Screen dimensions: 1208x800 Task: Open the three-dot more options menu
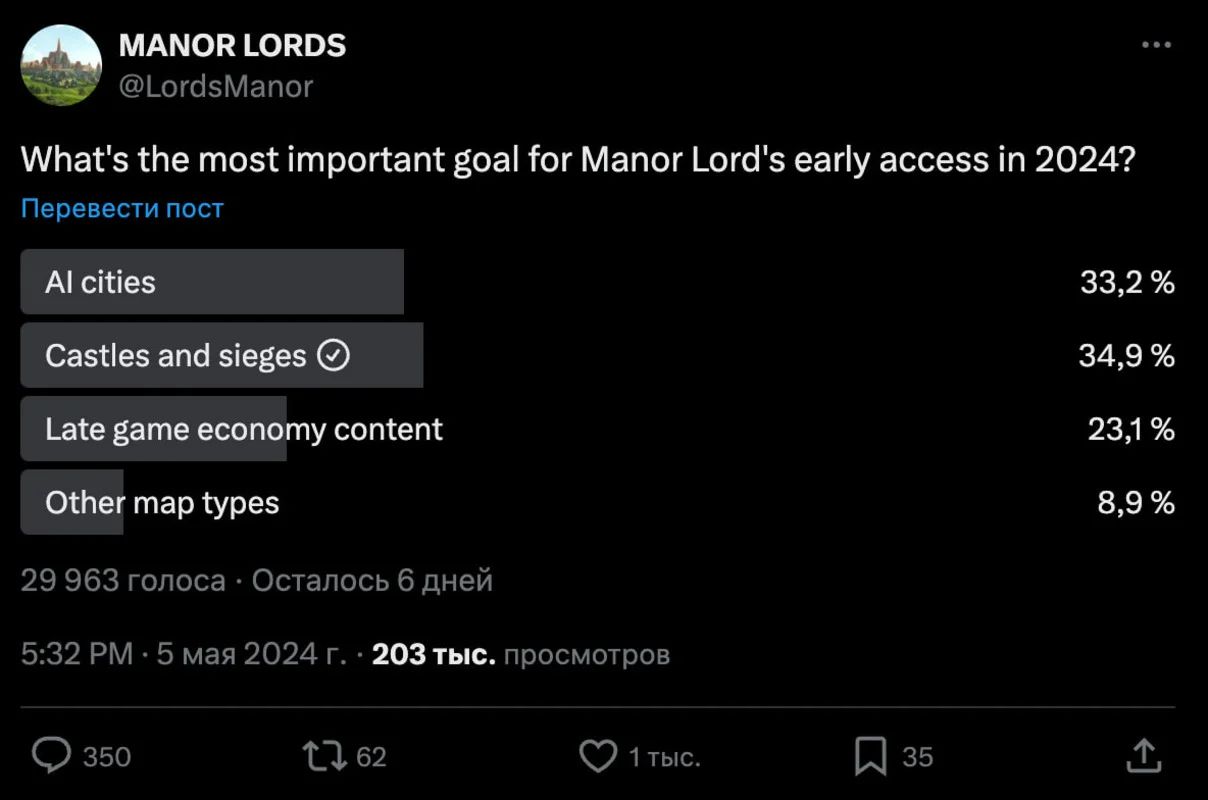point(1156,44)
